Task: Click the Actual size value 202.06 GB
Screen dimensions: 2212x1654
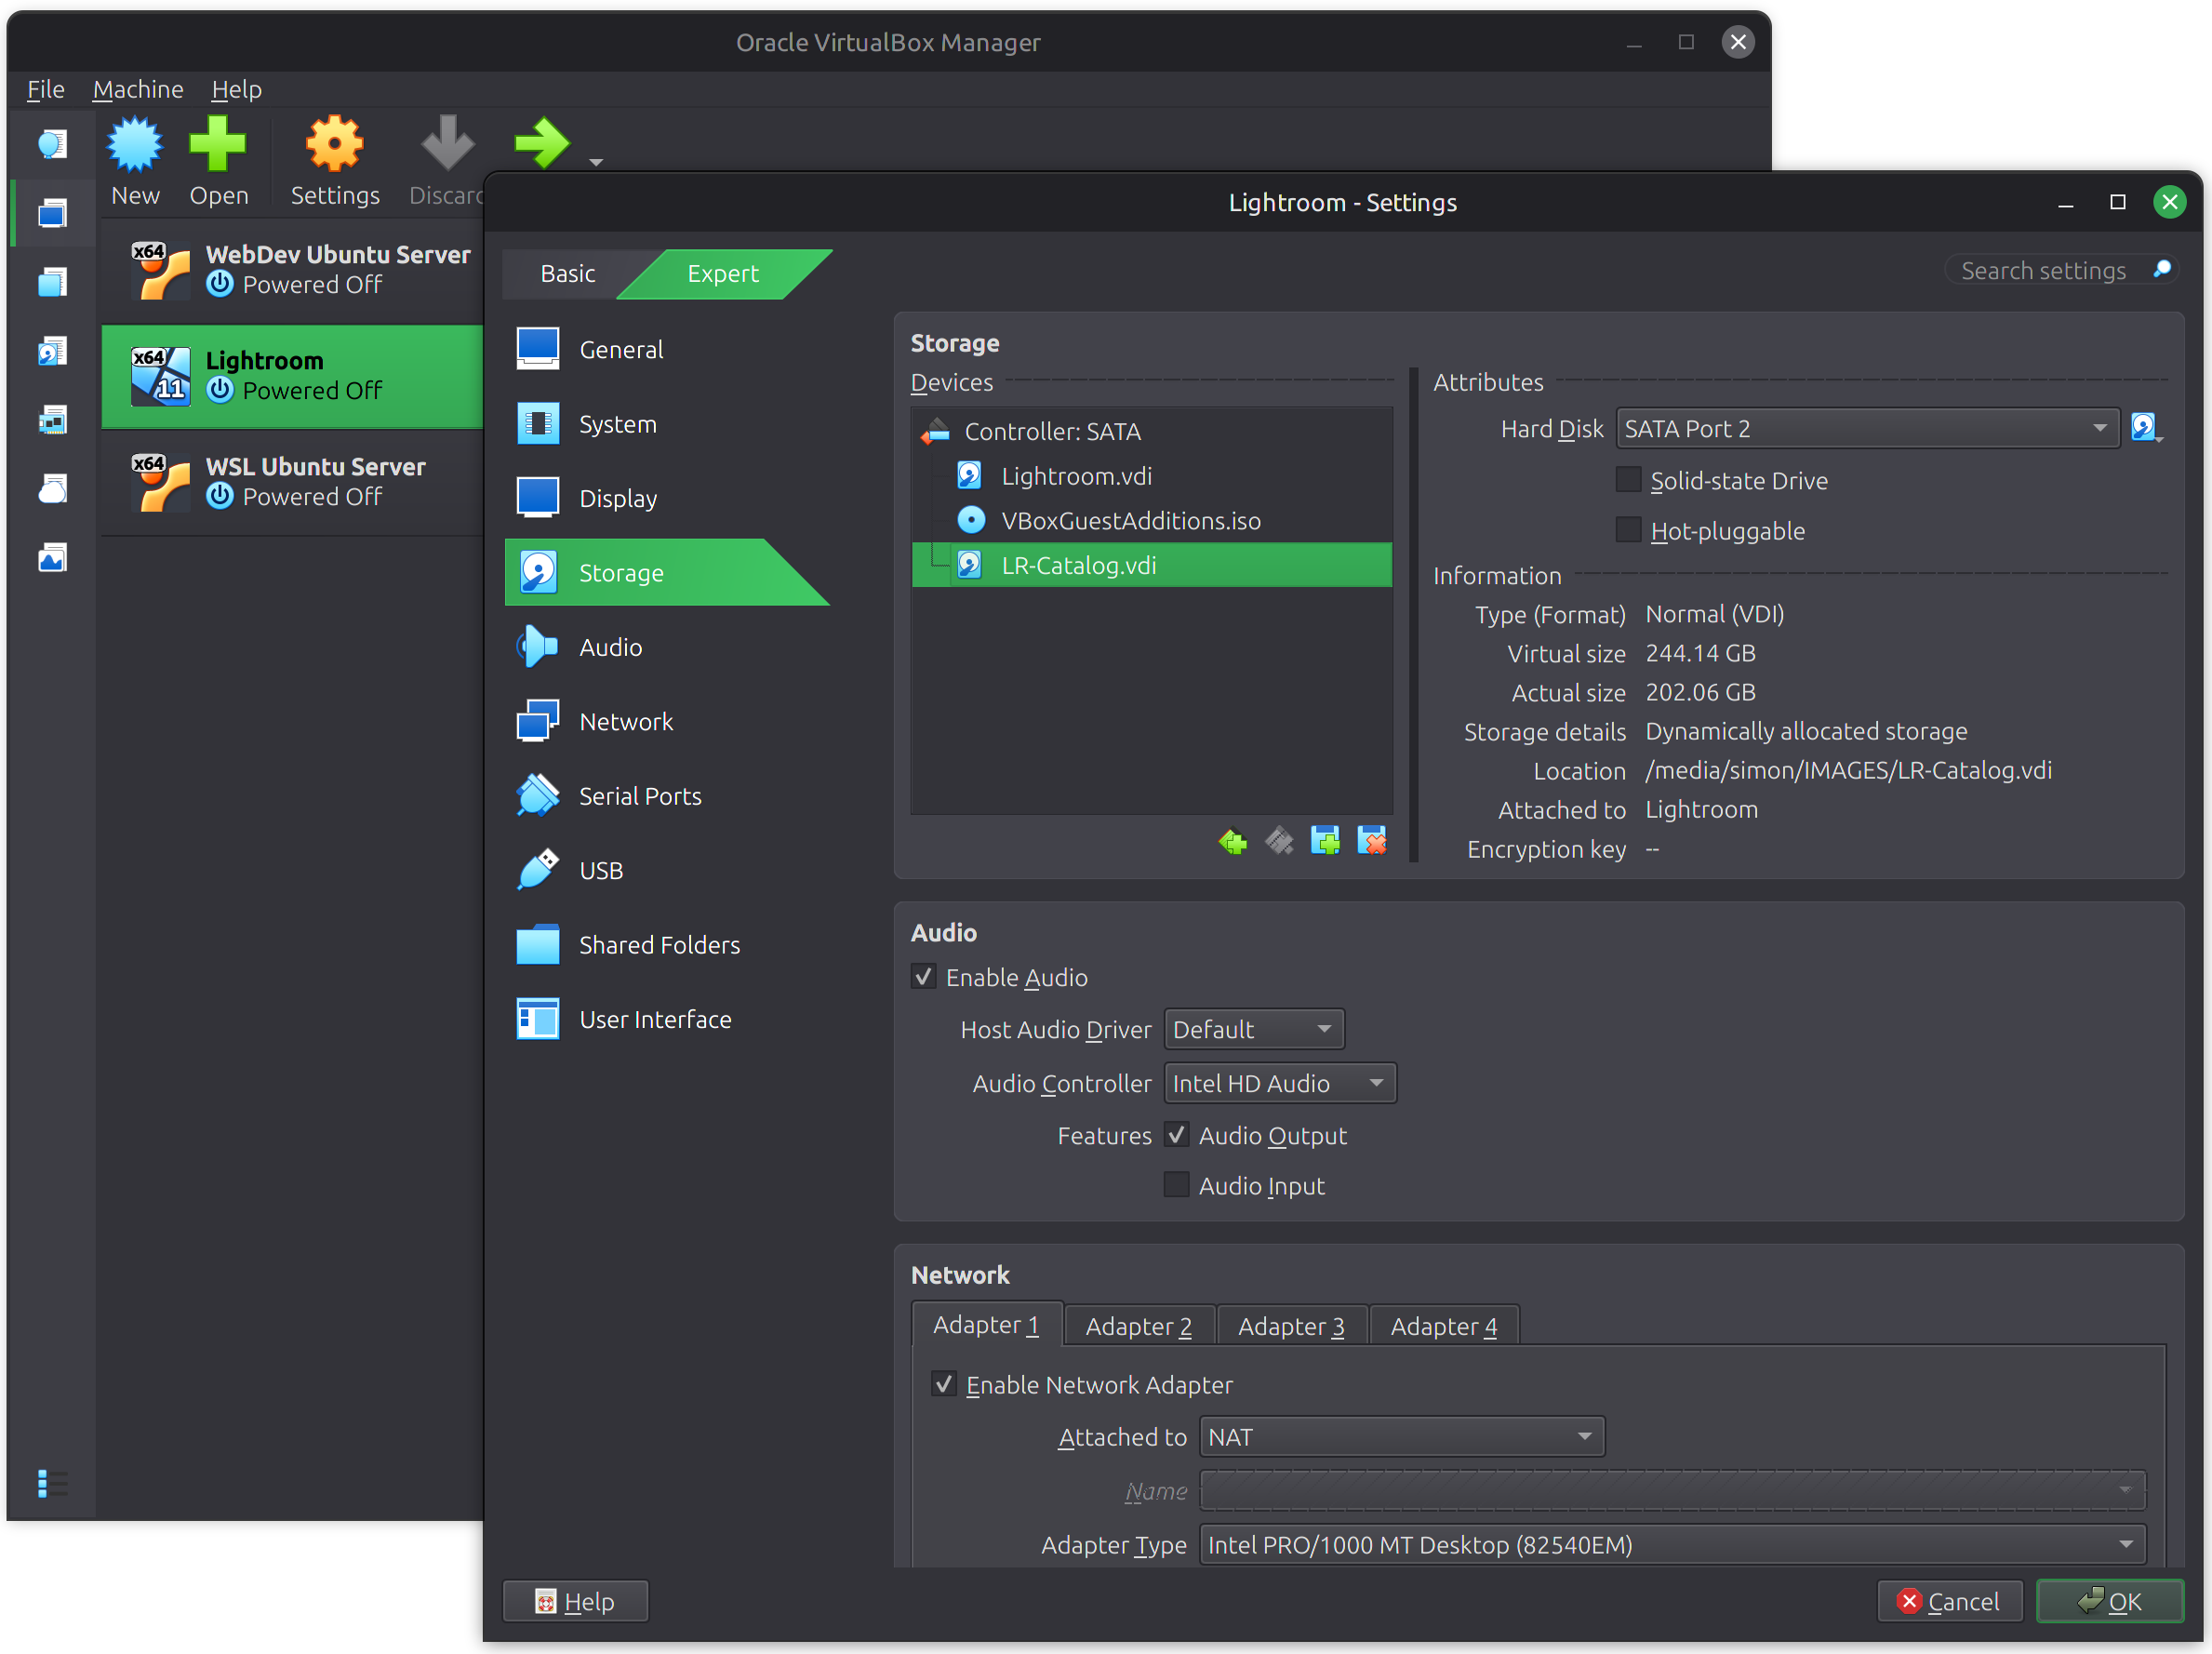Action: (x=1701, y=693)
